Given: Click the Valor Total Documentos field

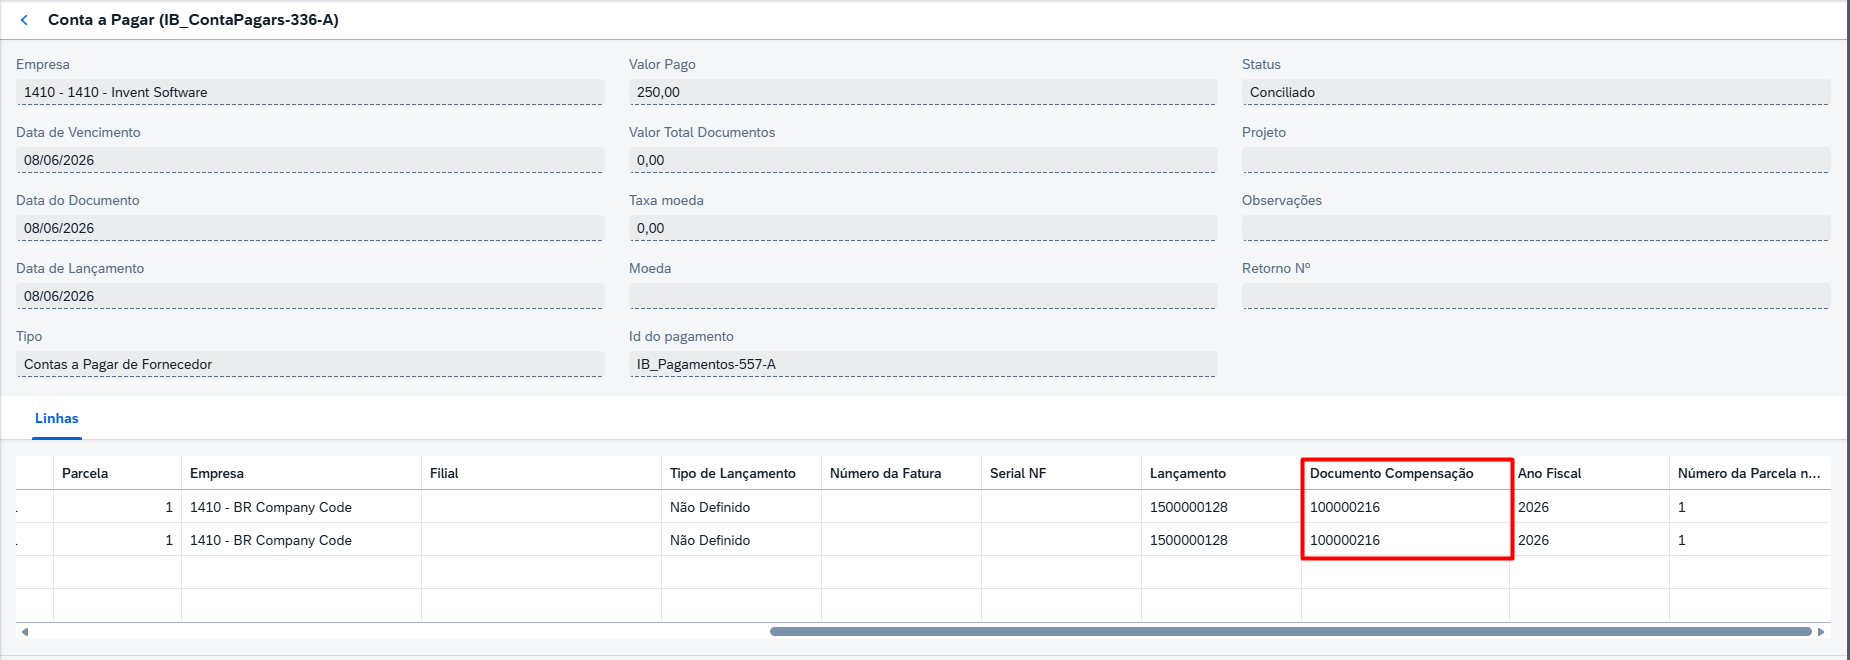Looking at the screenshot, I should click(x=923, y=160).
